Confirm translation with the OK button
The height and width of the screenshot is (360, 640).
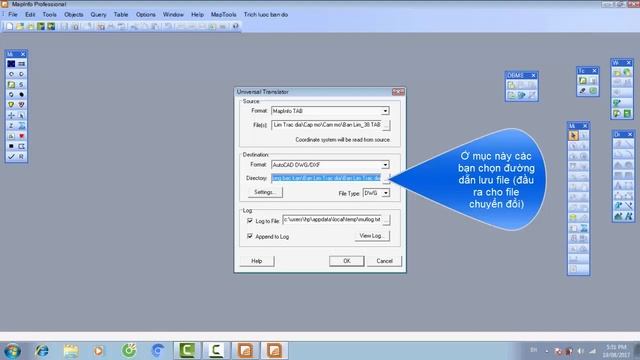tap(347, 261)
